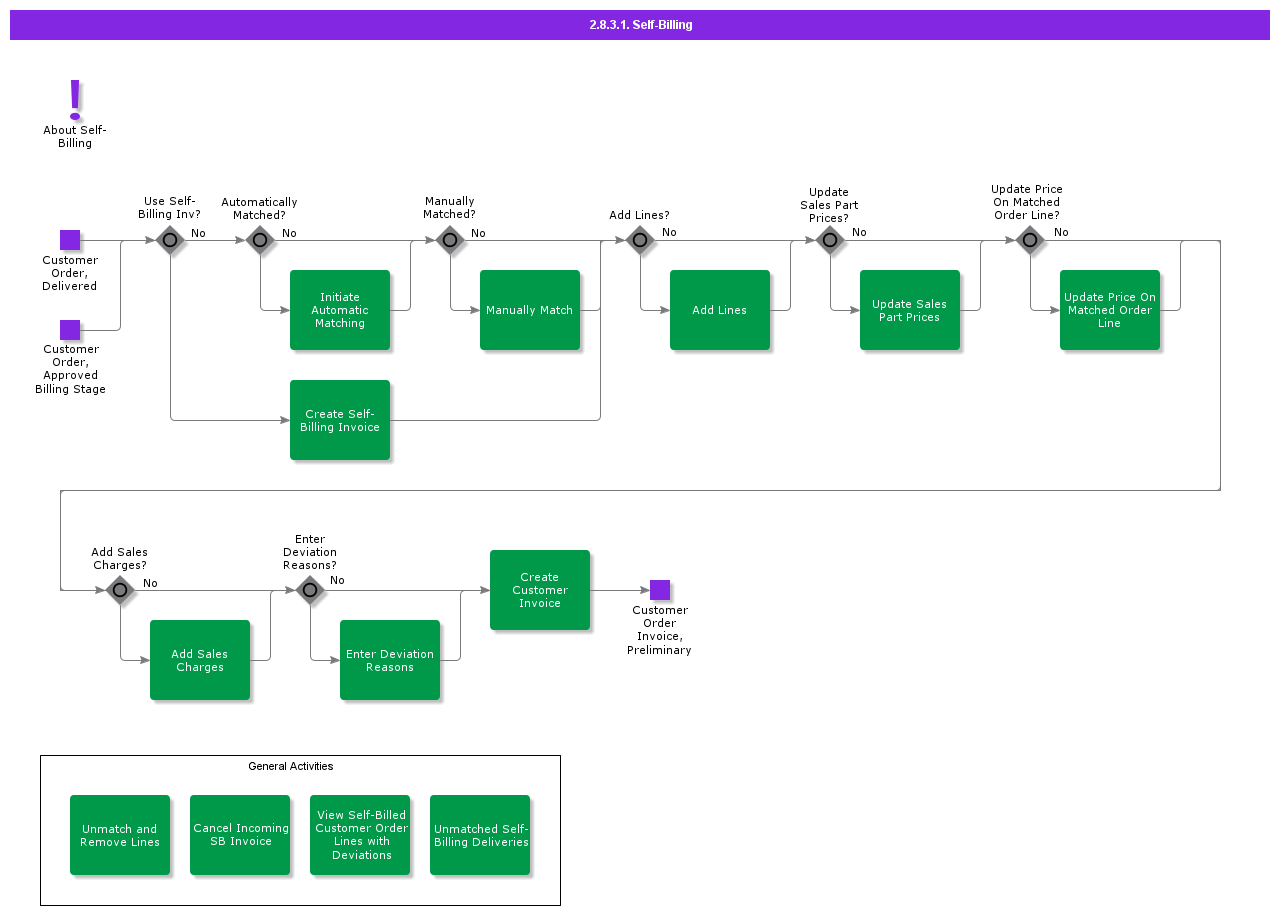Click the Customer Order Invoice, Preliminary end square

(659, 590)
